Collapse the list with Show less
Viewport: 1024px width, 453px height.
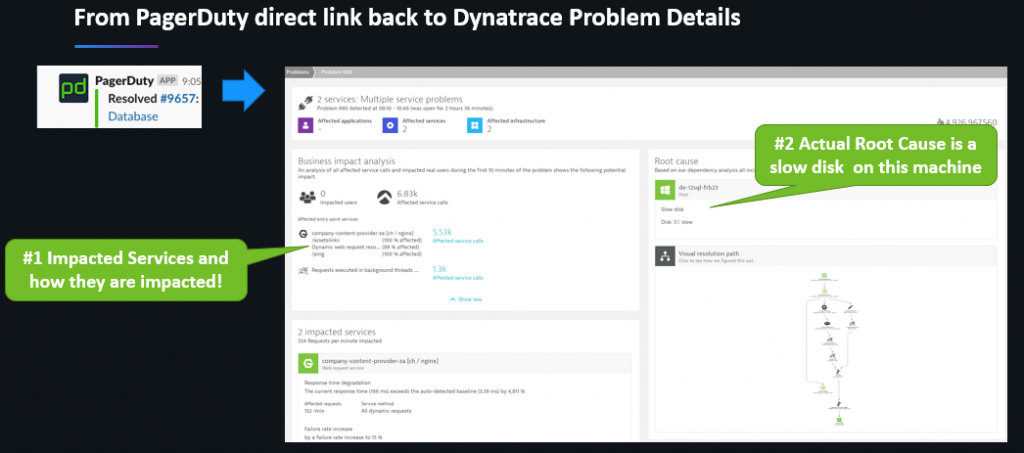[466, 299]
